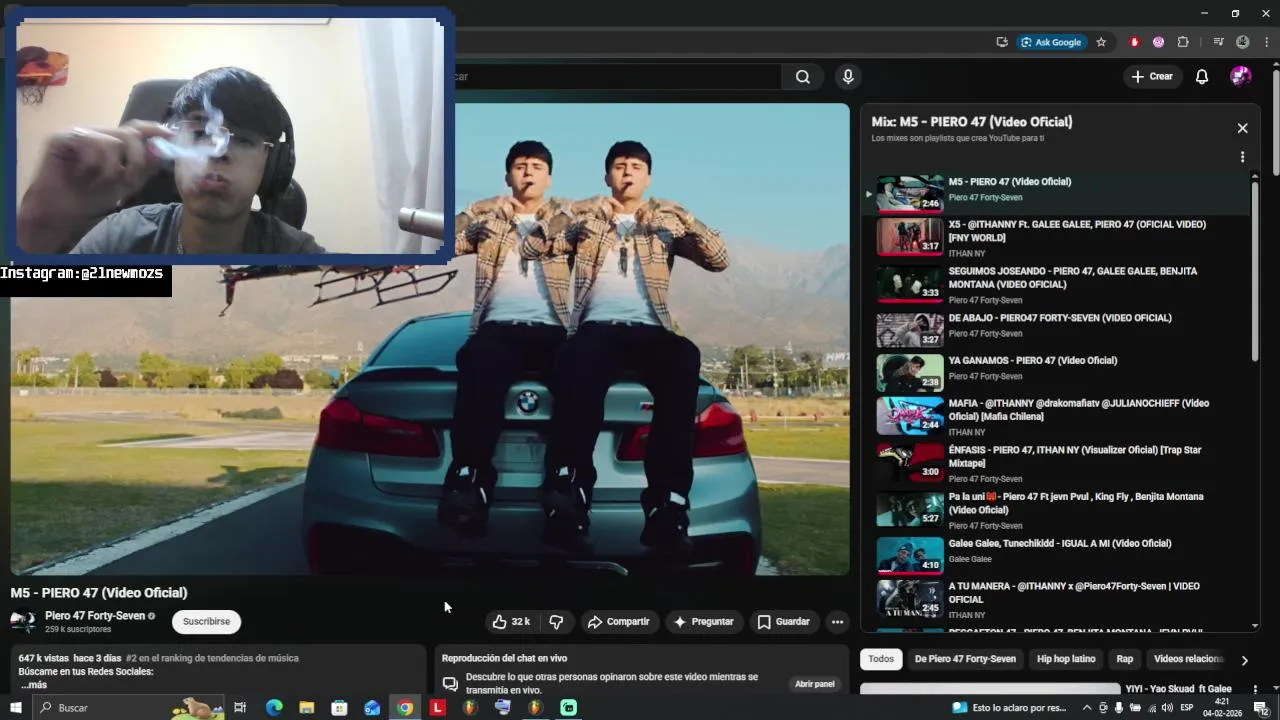Show hidden system tray icons chevron

click(1087, 708)
